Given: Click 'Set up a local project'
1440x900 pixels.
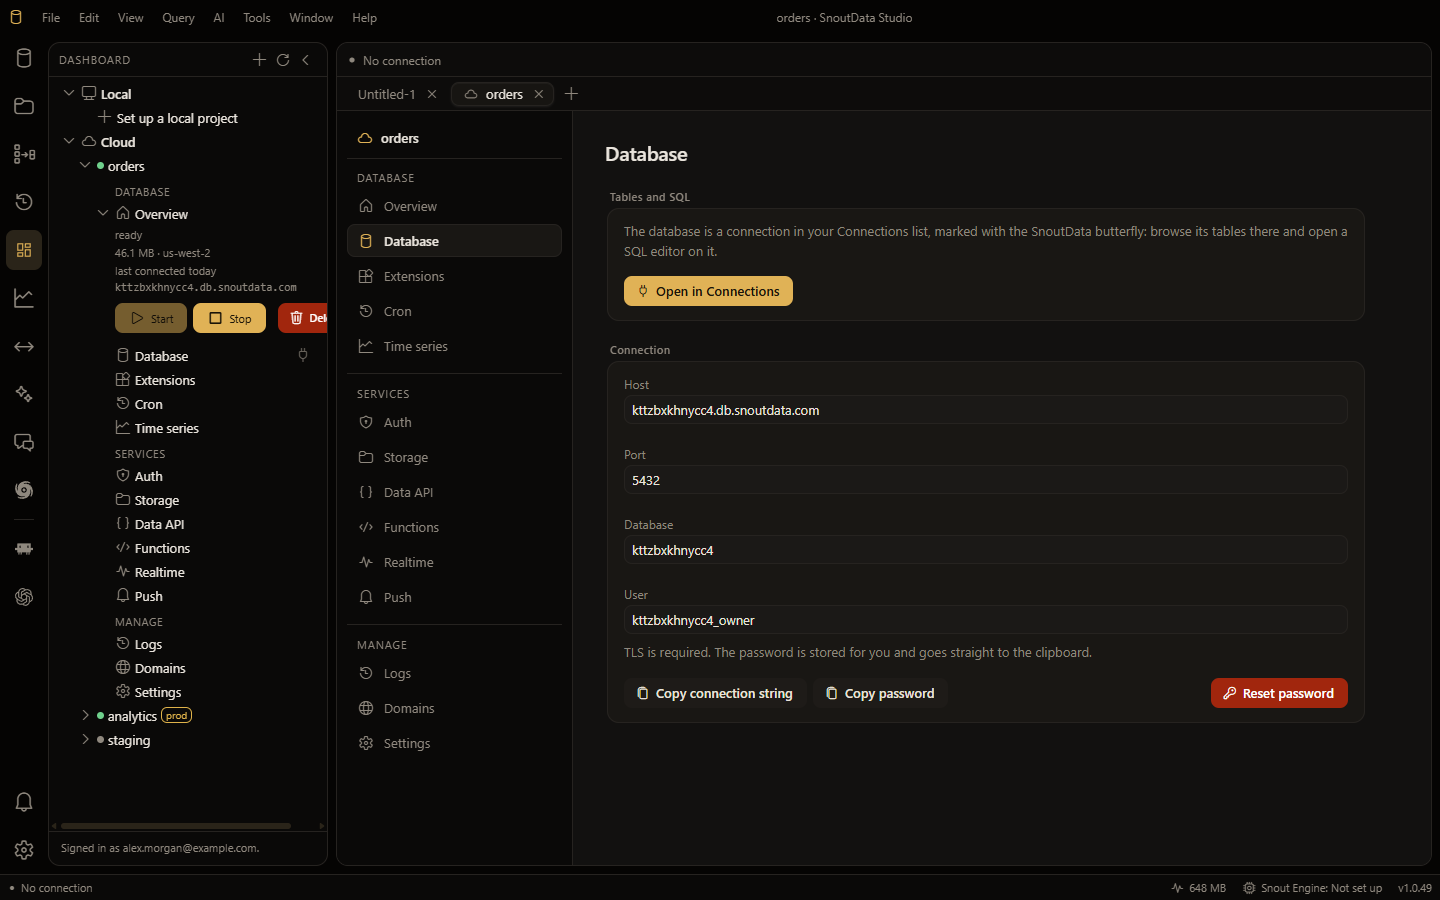Looking at the screenshot, I should (x=177, y=118).
